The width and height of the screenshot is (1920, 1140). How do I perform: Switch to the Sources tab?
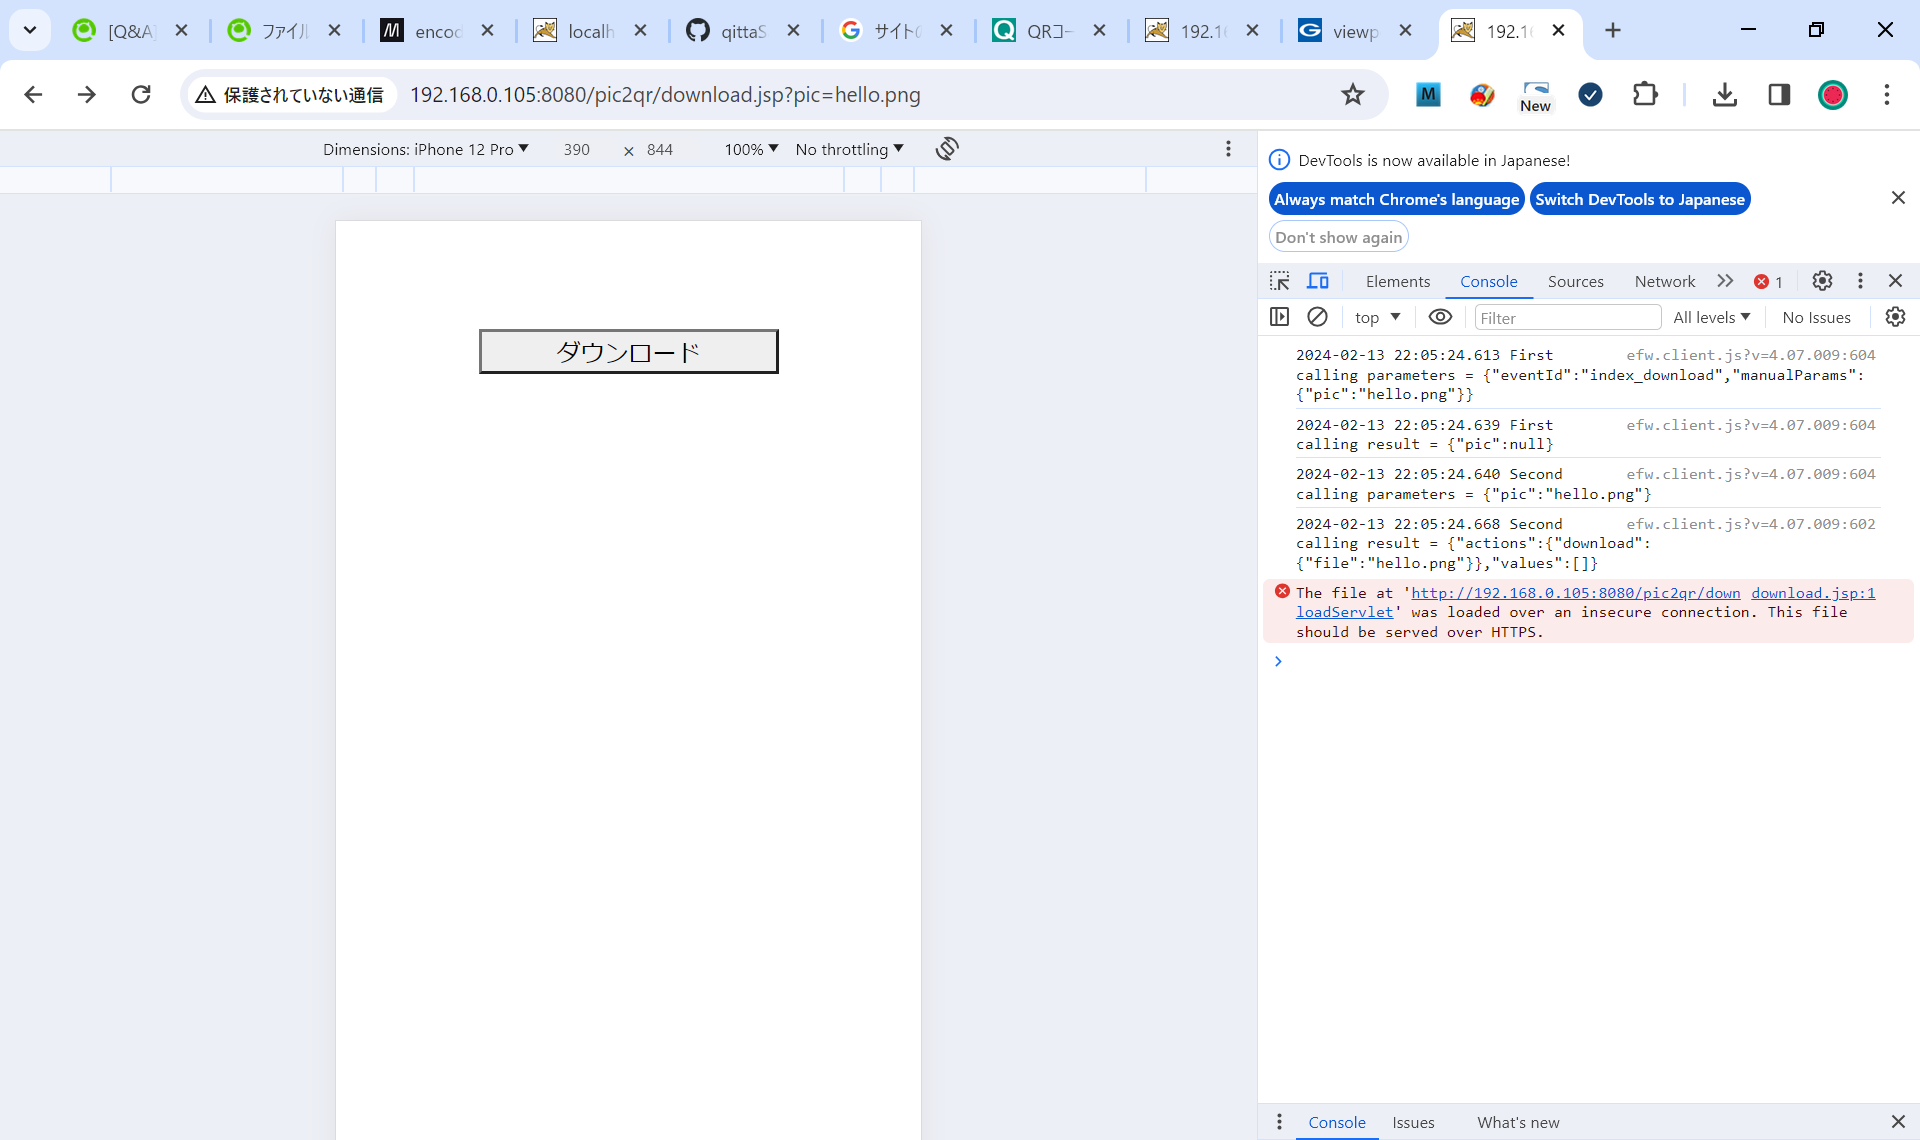pyautogui.click(x=1575, y=281)
